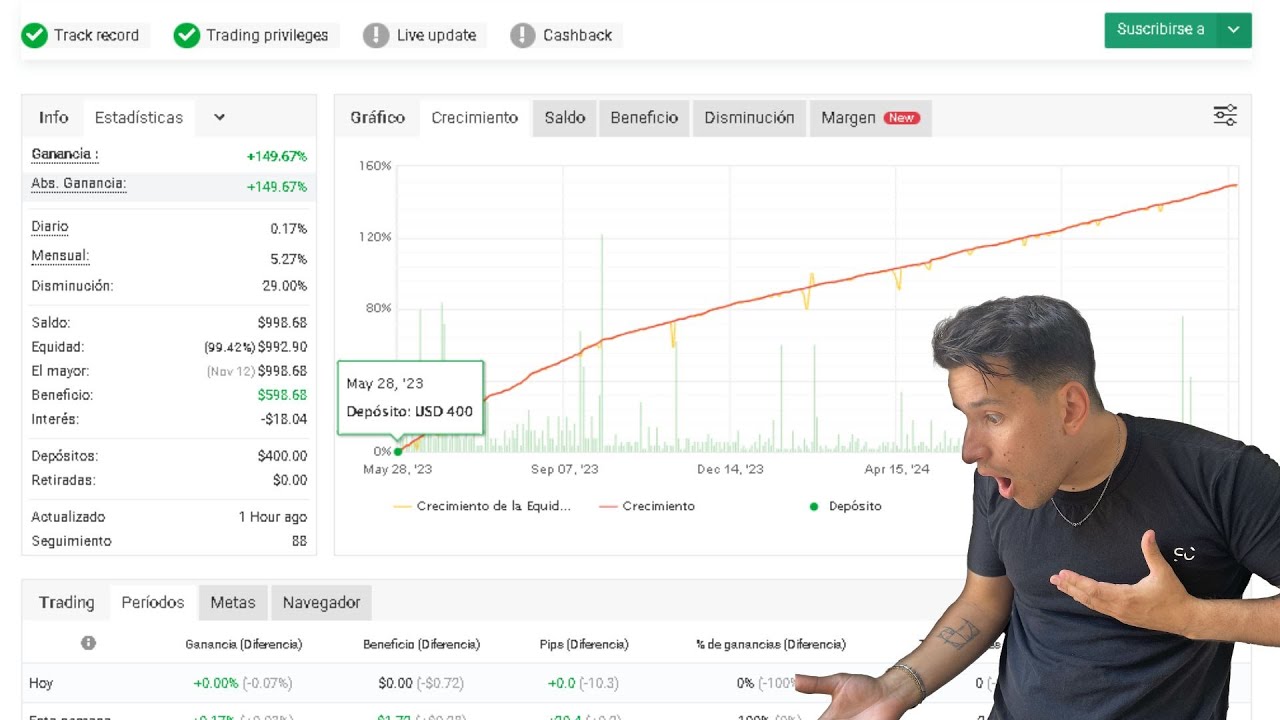This screenshot has height=720, width=1280.
Task: Click the green Track record checkmark icon
Action: 35,35
